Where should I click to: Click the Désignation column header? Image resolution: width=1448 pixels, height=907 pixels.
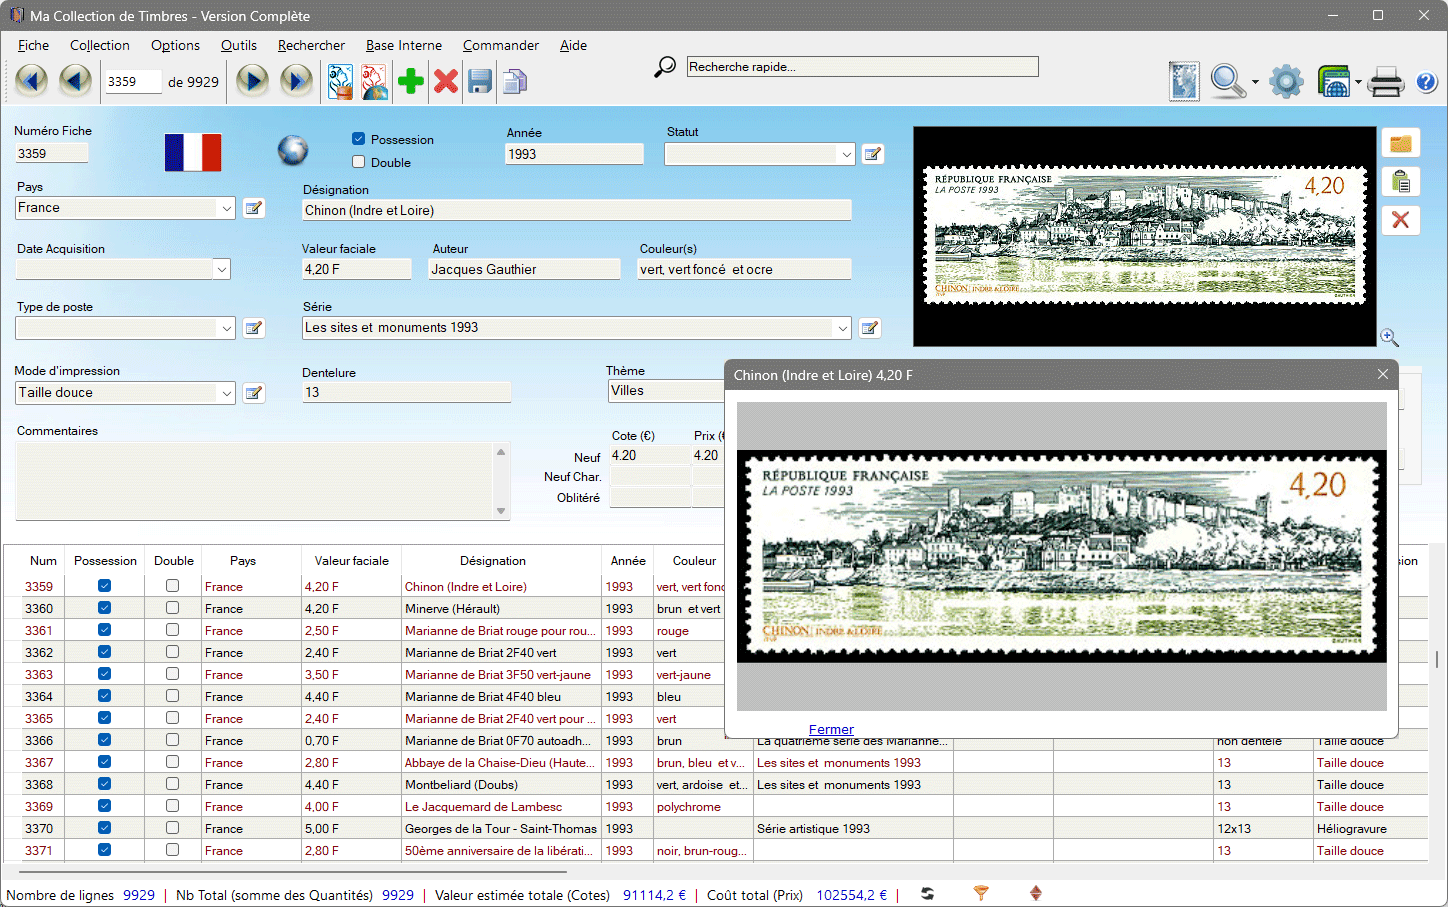492,561
